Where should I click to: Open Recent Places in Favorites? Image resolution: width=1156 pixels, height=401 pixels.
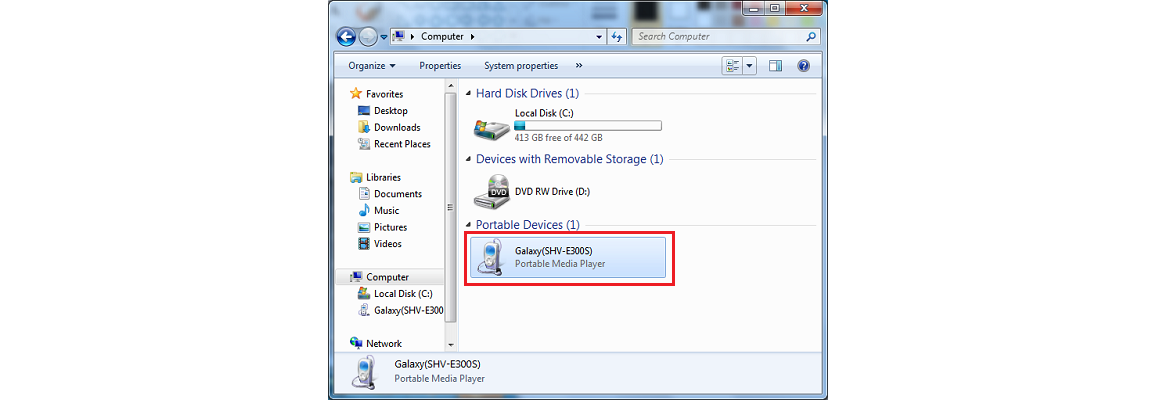click(x=402, y=144)
